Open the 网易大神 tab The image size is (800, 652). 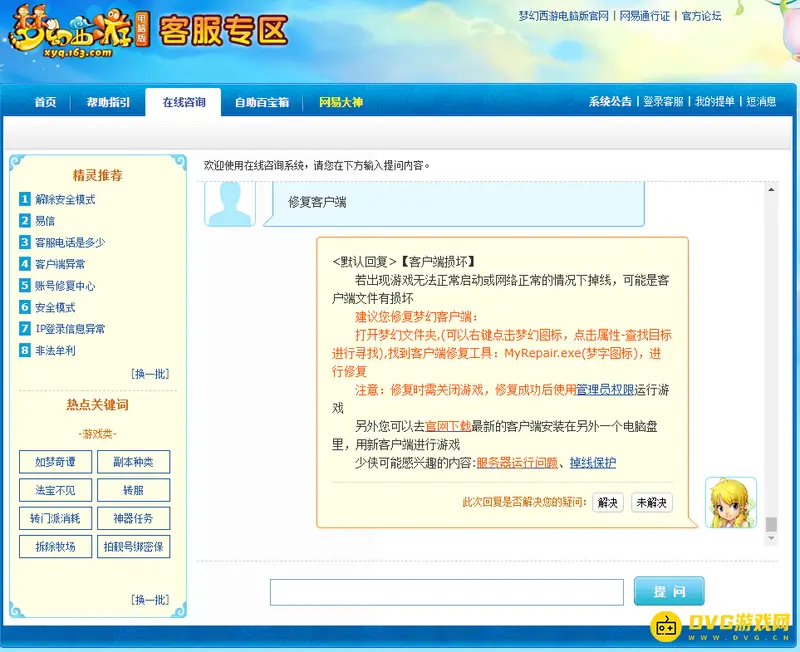(x=341, y=102)
